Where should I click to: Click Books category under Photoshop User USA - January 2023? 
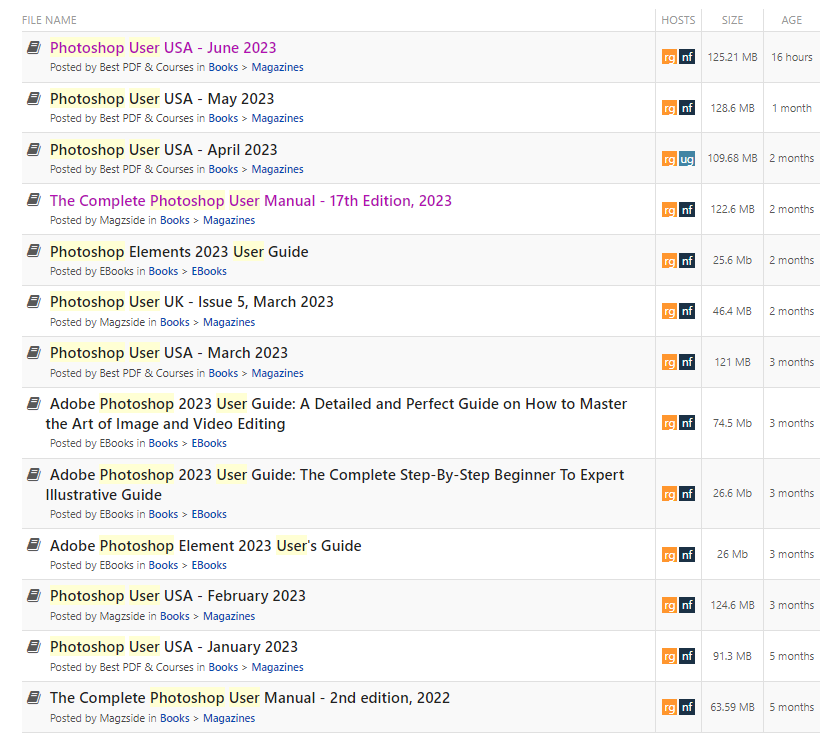[x=223, y=667]
